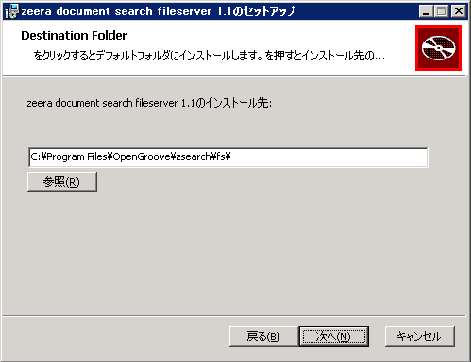The image size is (471, 362).
Task: Close the setup window
Action: 458,12
